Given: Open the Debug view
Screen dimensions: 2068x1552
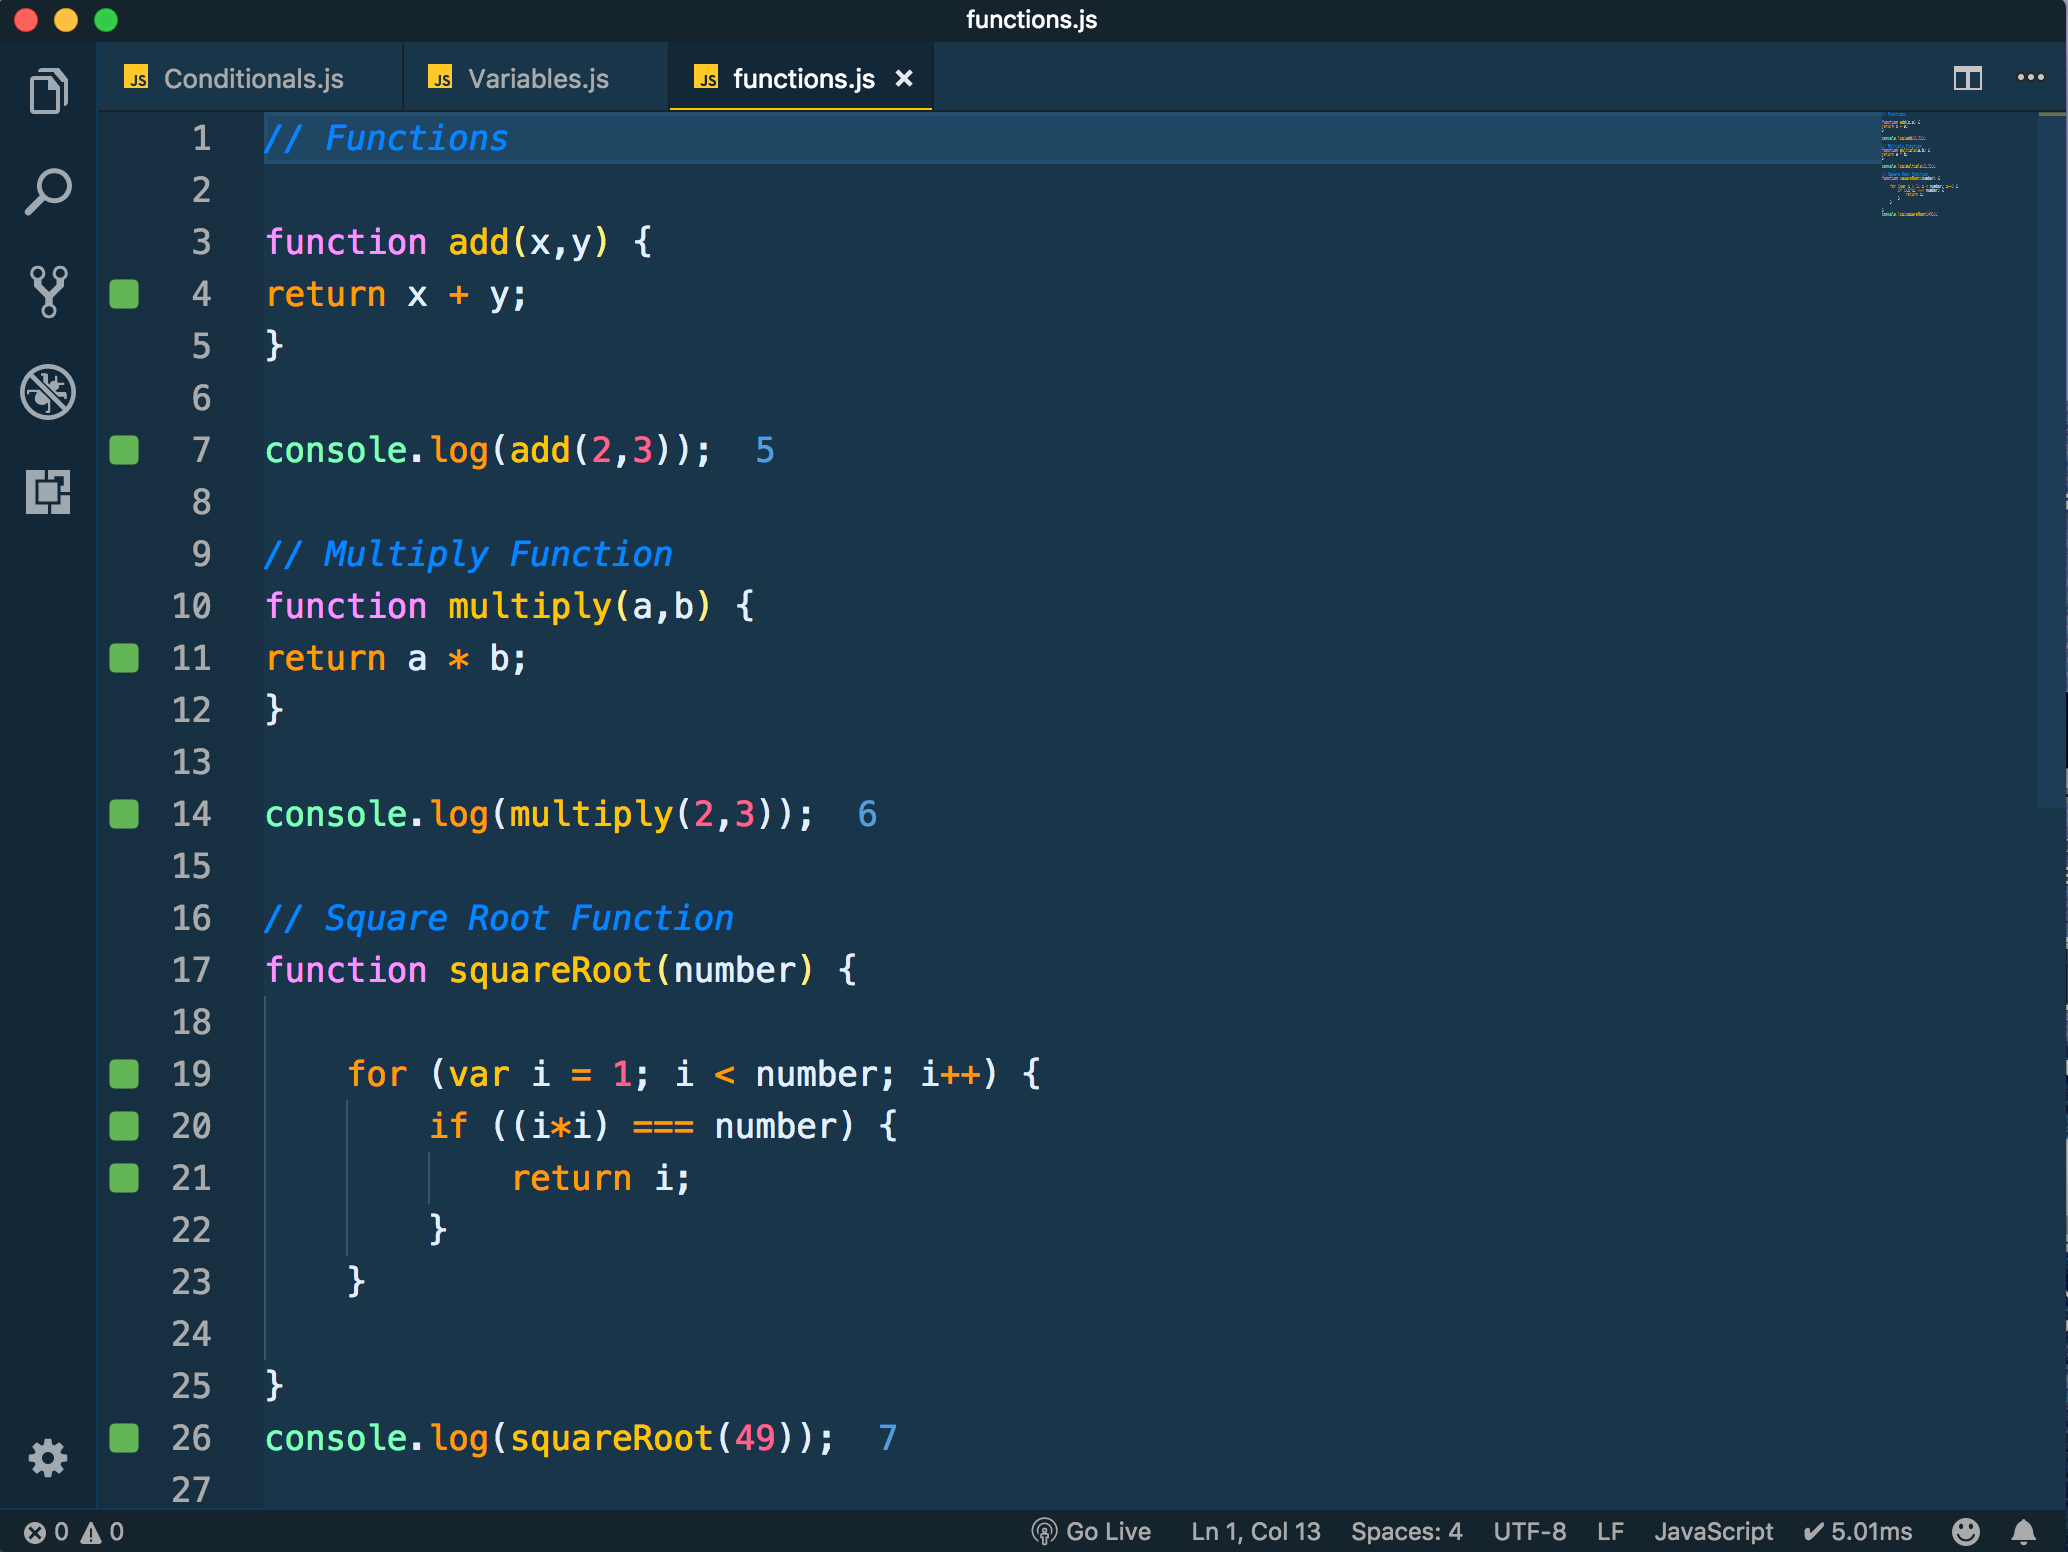Looking at the screenshot, I should click(48, 392).
